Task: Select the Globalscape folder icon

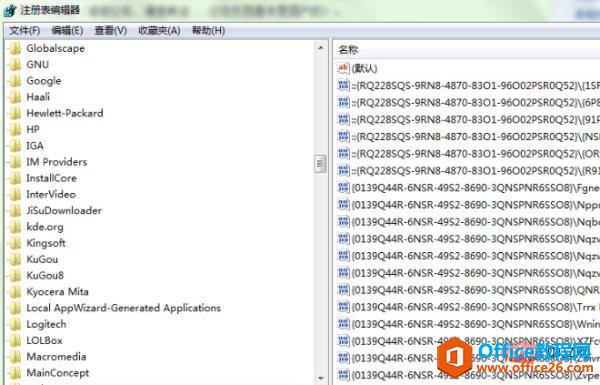Action: coord(15,49)
